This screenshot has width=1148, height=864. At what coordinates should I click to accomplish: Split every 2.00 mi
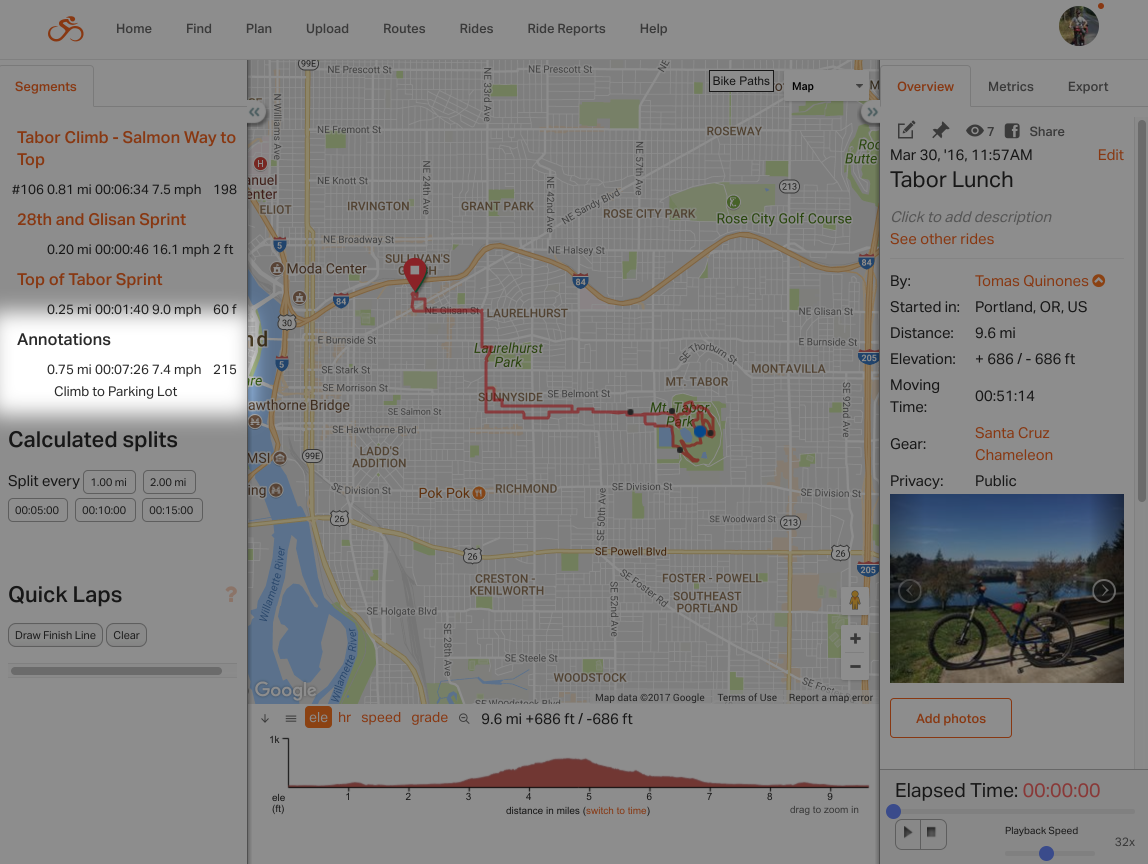pyautogui.click(x=168, y=482)
